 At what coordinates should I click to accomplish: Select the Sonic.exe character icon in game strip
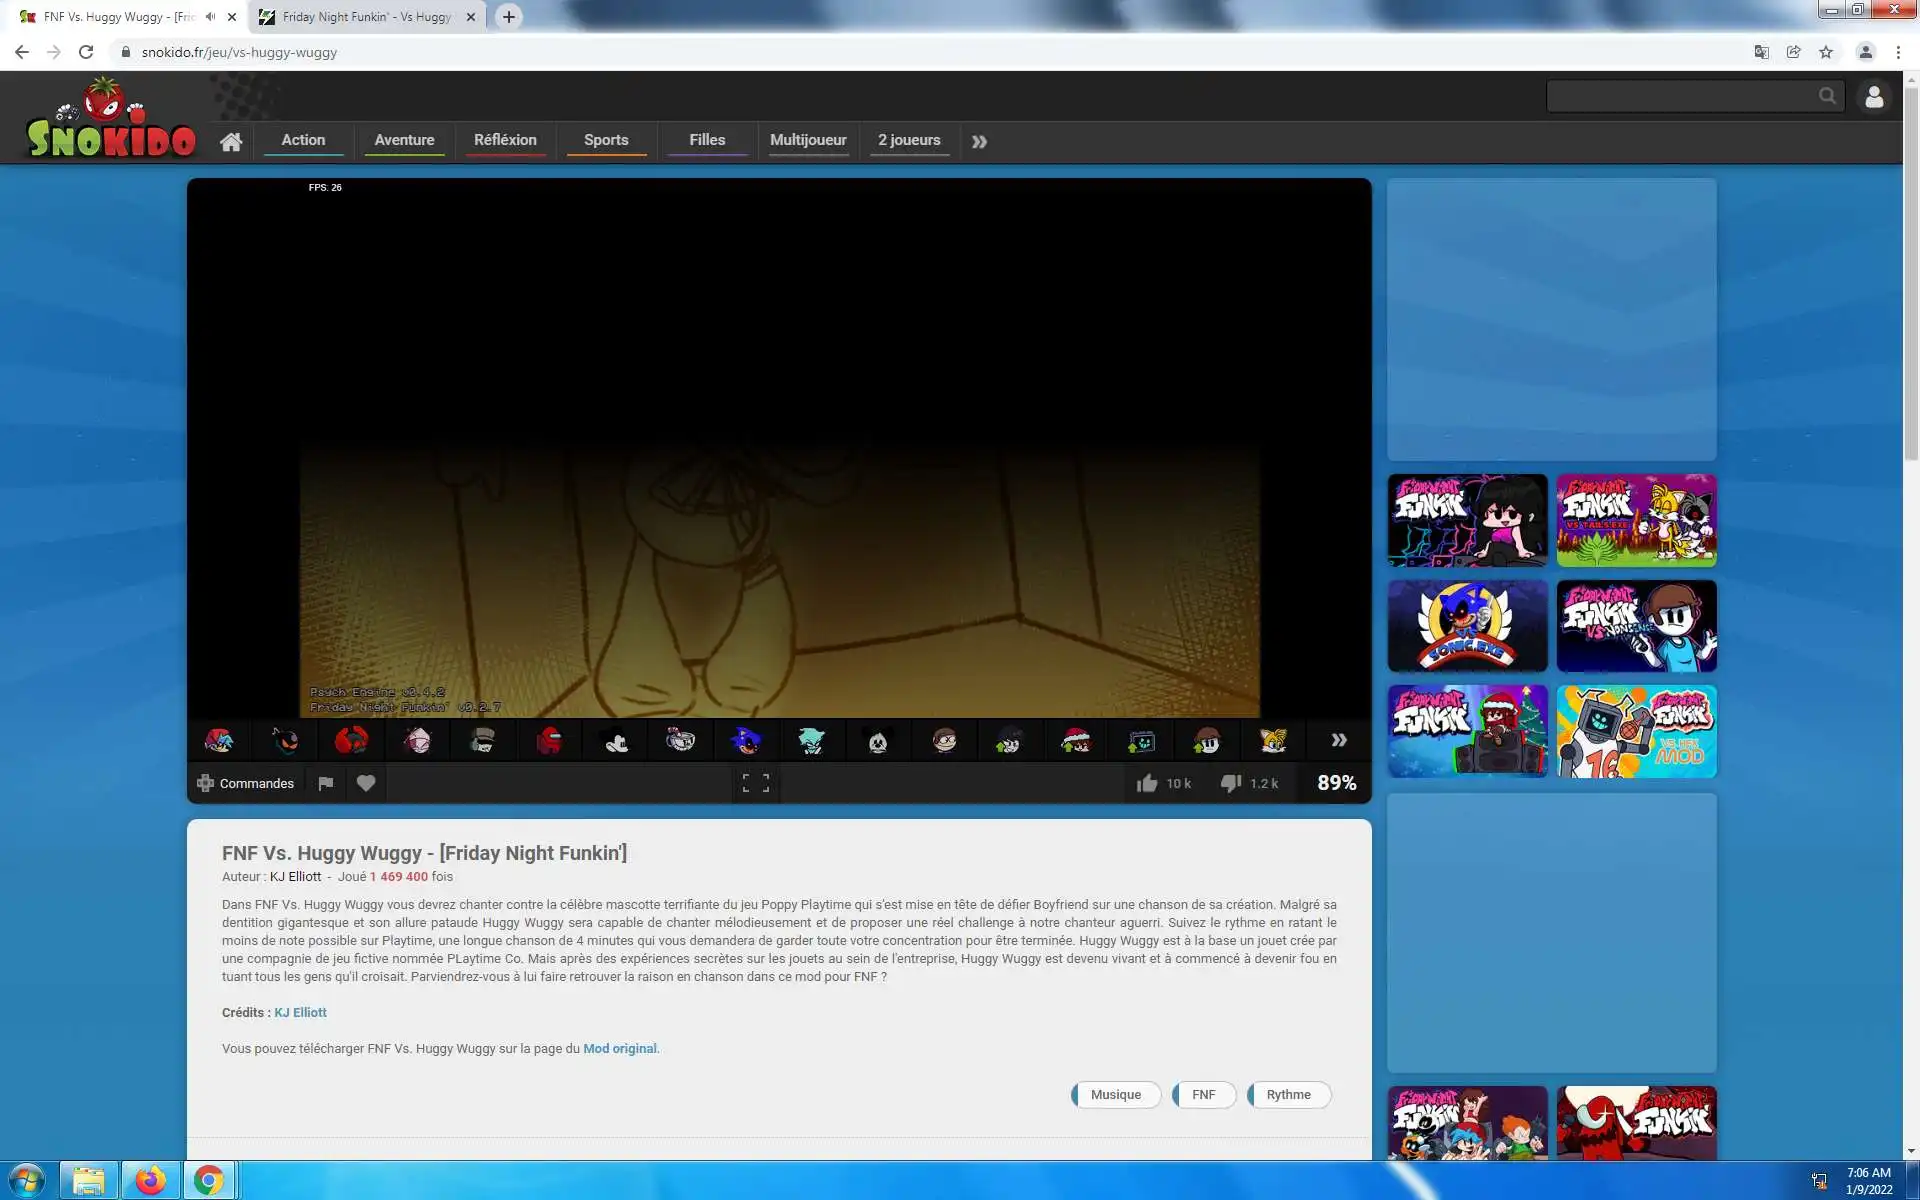(746, 741)
